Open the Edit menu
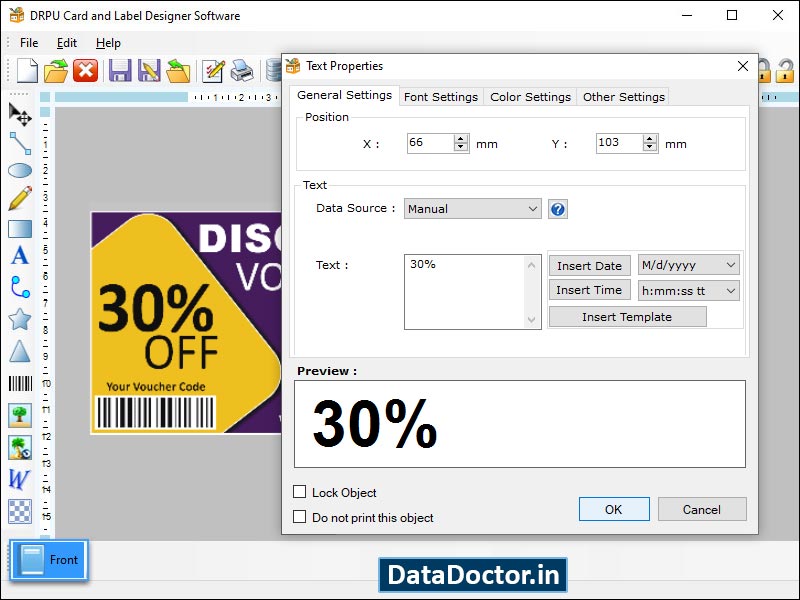 point(67,42)
